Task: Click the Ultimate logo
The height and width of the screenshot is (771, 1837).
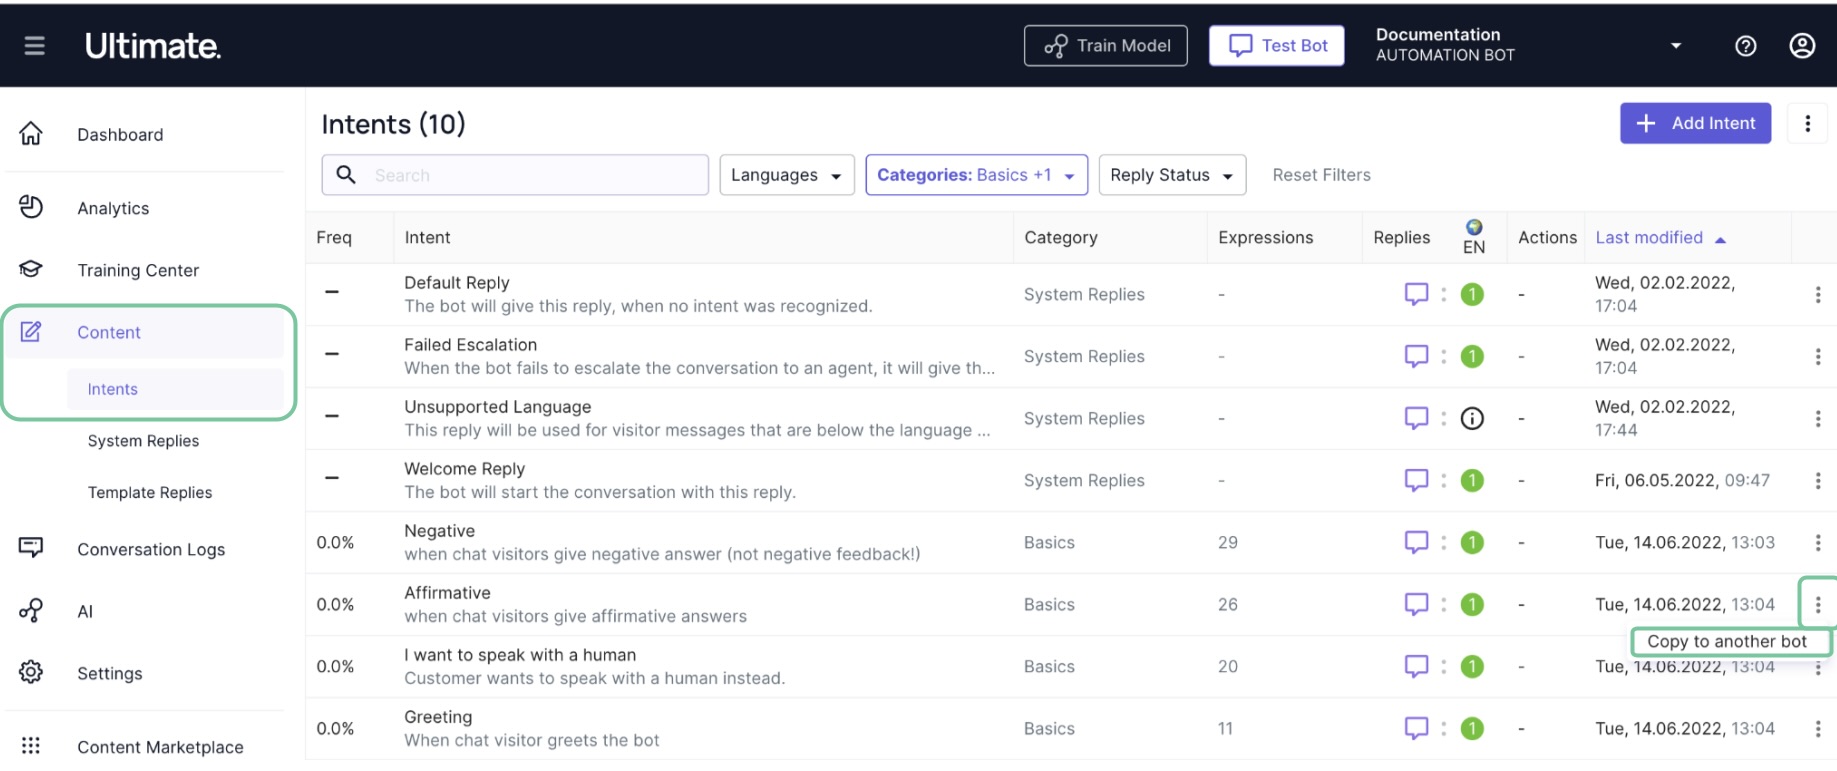Action: 153,46
